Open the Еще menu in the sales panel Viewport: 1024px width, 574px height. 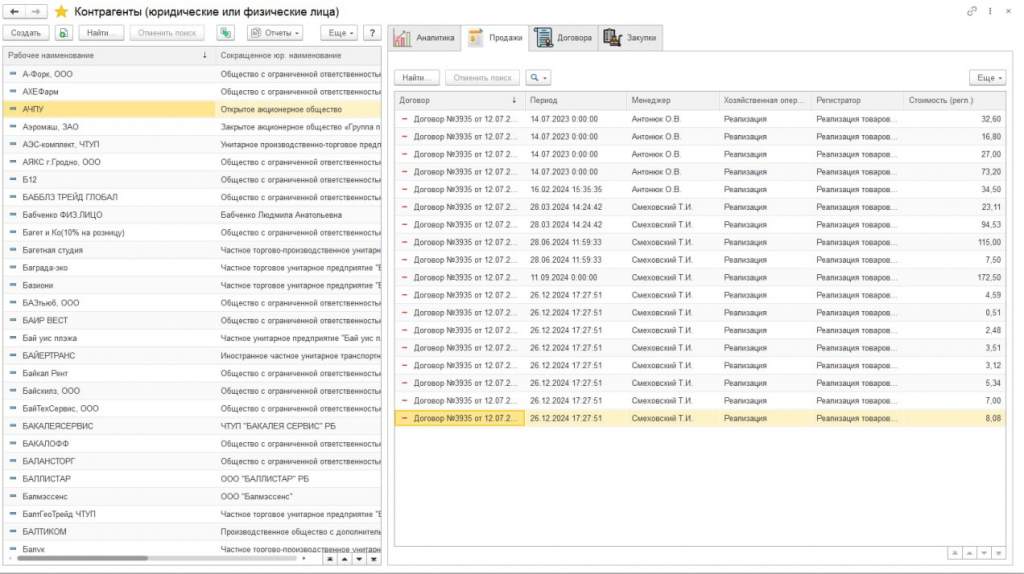point(988,77)
